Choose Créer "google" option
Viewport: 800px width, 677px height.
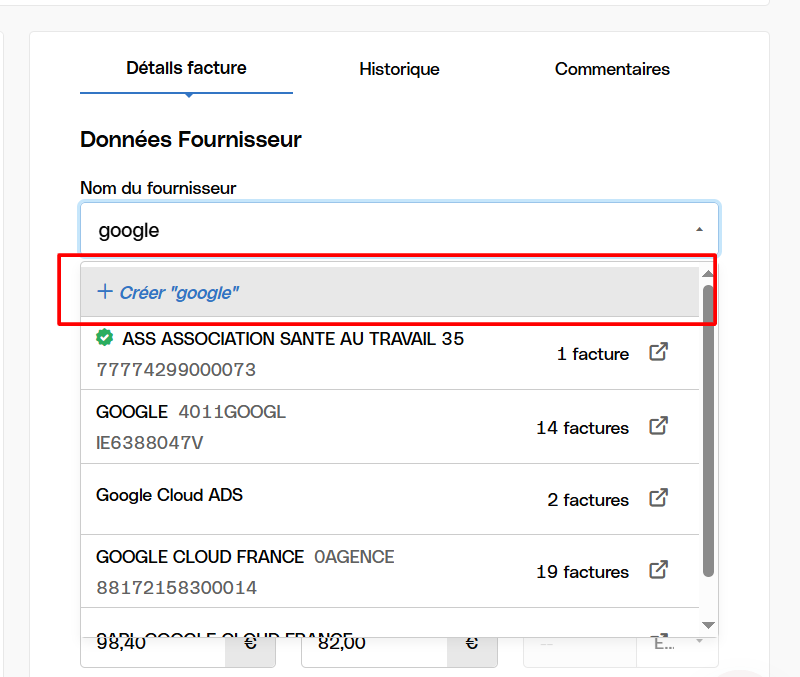[x=390, y=292]
